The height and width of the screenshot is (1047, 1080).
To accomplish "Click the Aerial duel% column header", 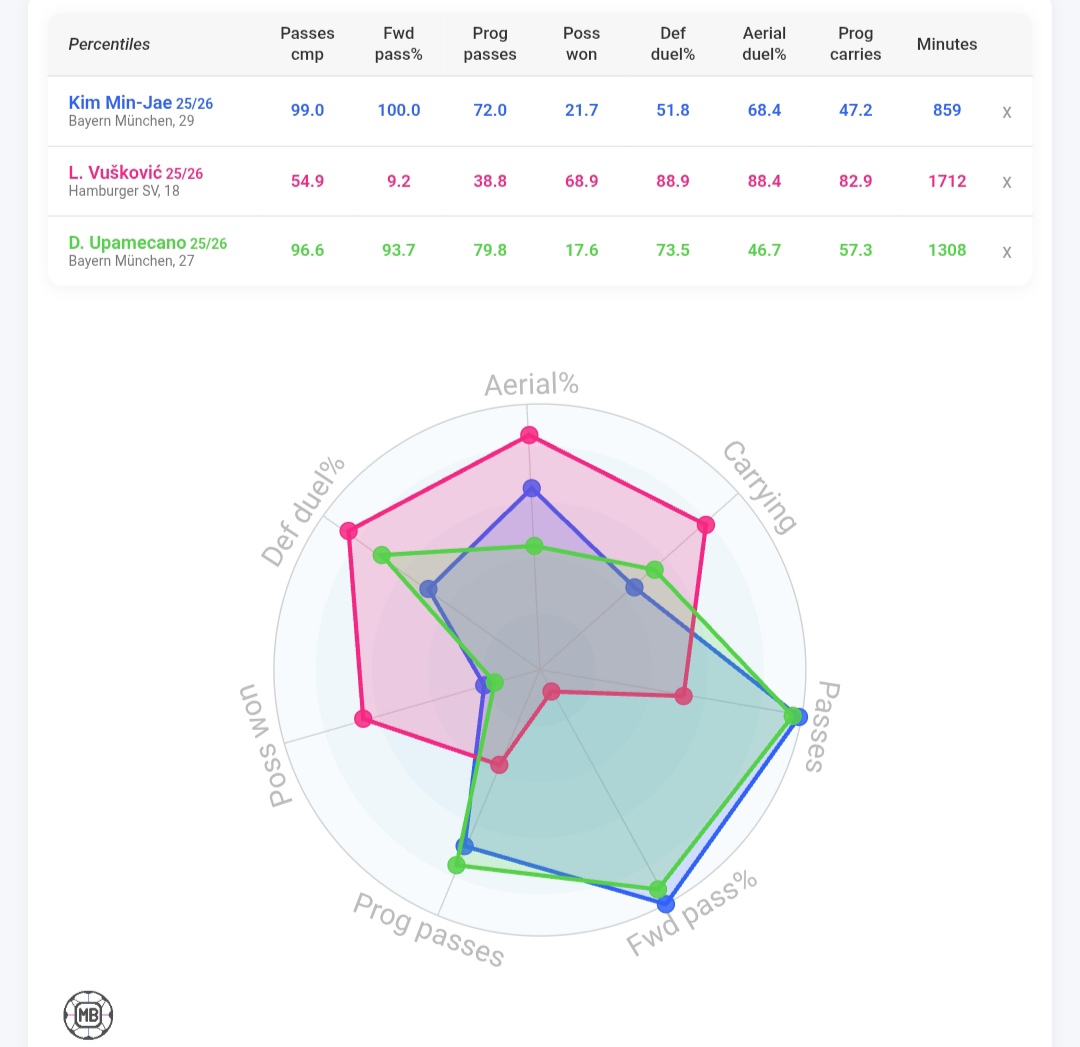I will coord(764,44).
